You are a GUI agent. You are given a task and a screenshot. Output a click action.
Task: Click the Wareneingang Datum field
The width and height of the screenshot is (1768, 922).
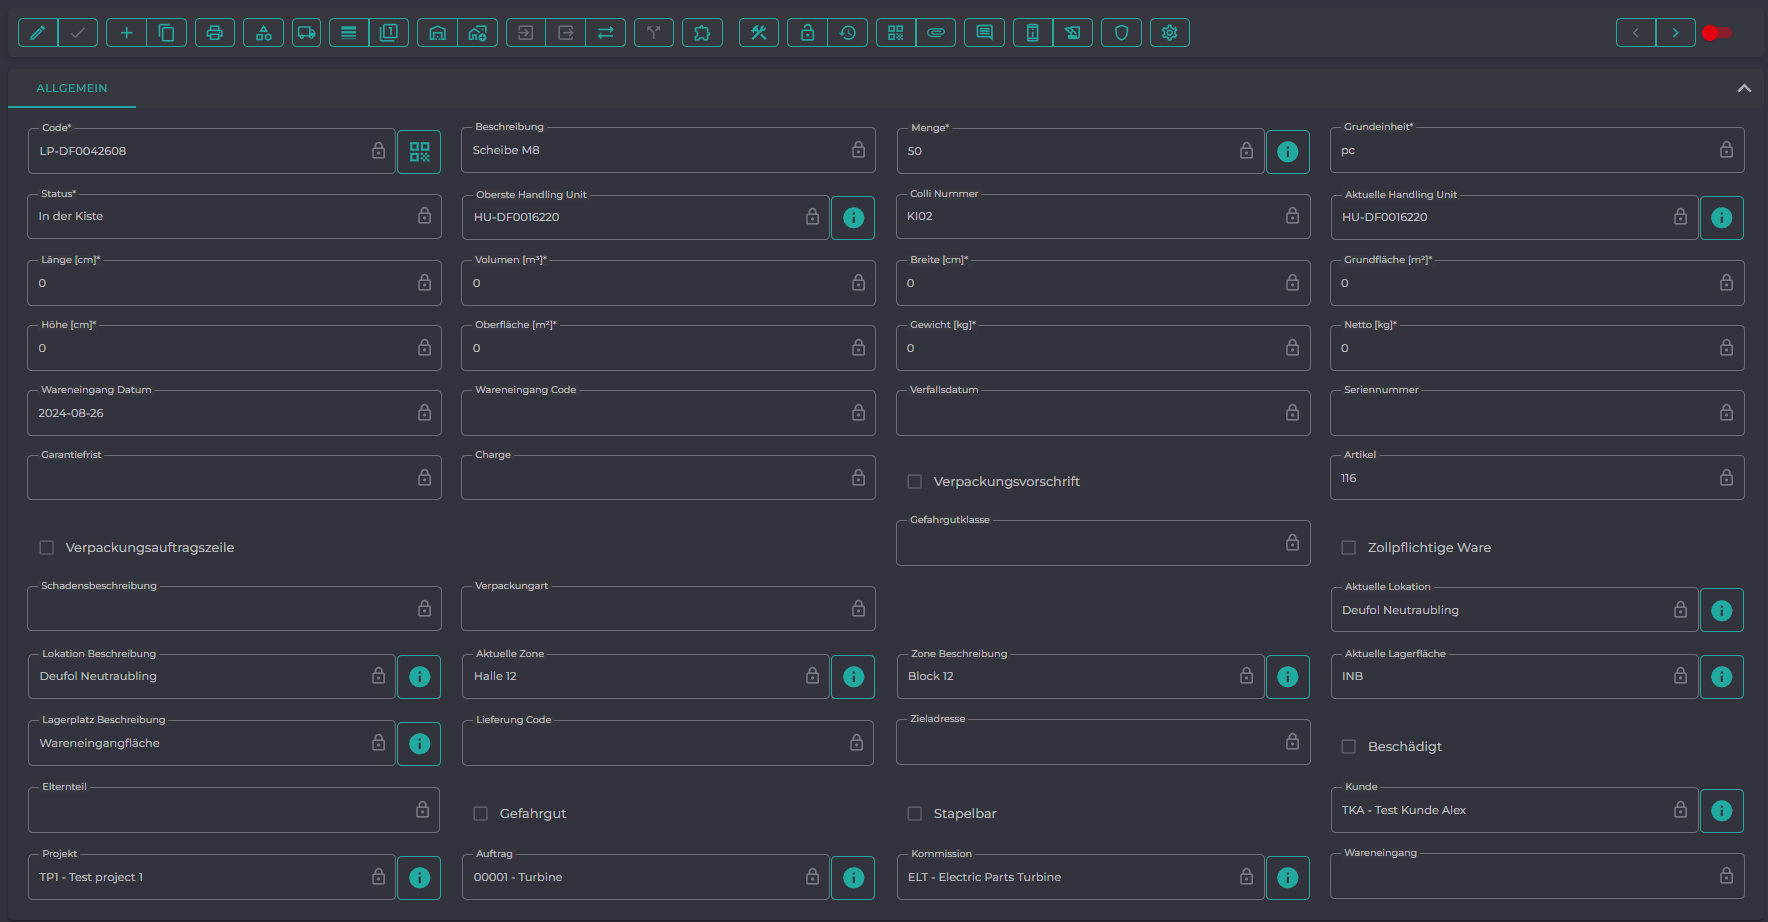[234, 413]
